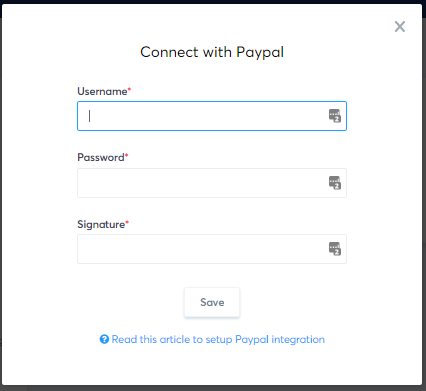
Task: Click the dark backdrop above the dialog
Action: 213,2
